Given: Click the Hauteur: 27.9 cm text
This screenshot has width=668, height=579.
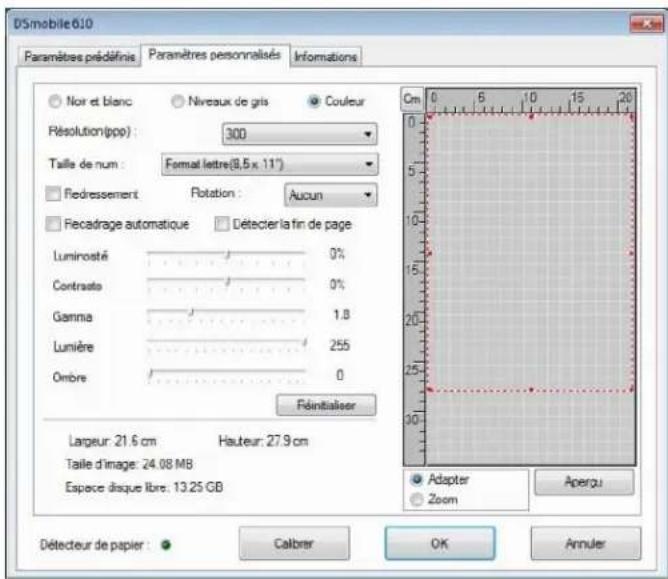Looking at the screenshot, I should pos(263,441).
